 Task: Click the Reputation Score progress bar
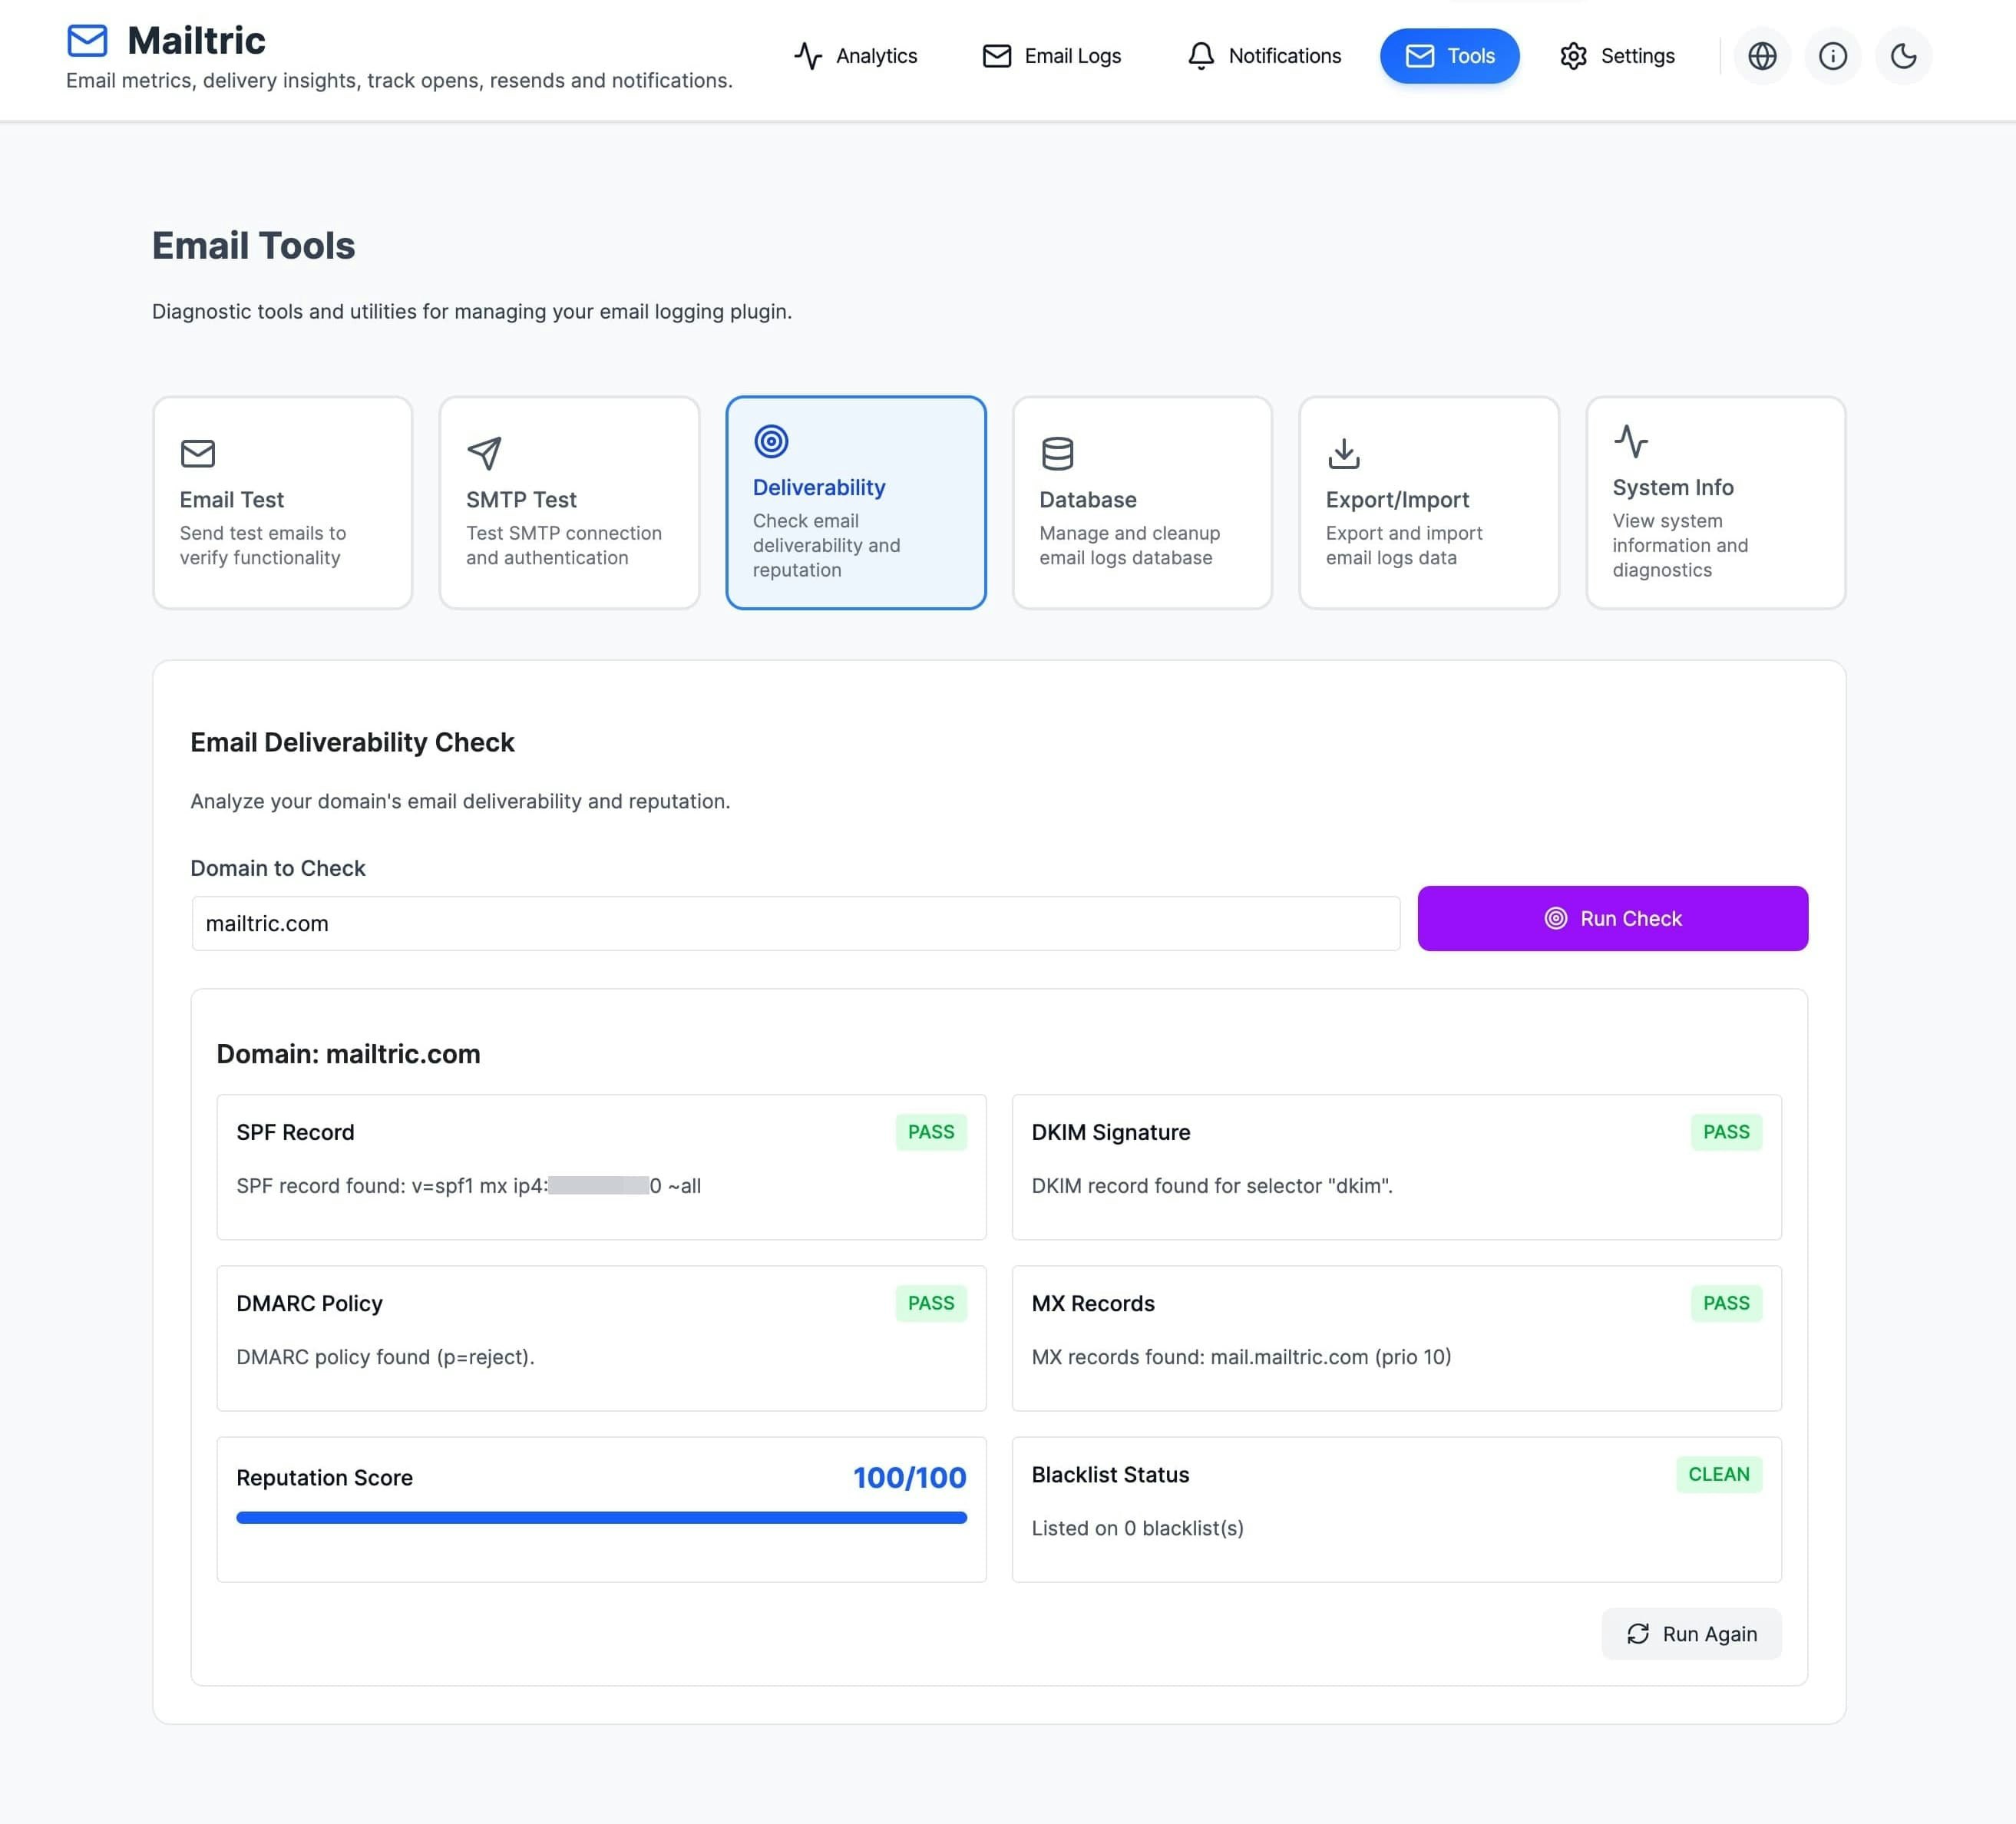click(601, 1517)
